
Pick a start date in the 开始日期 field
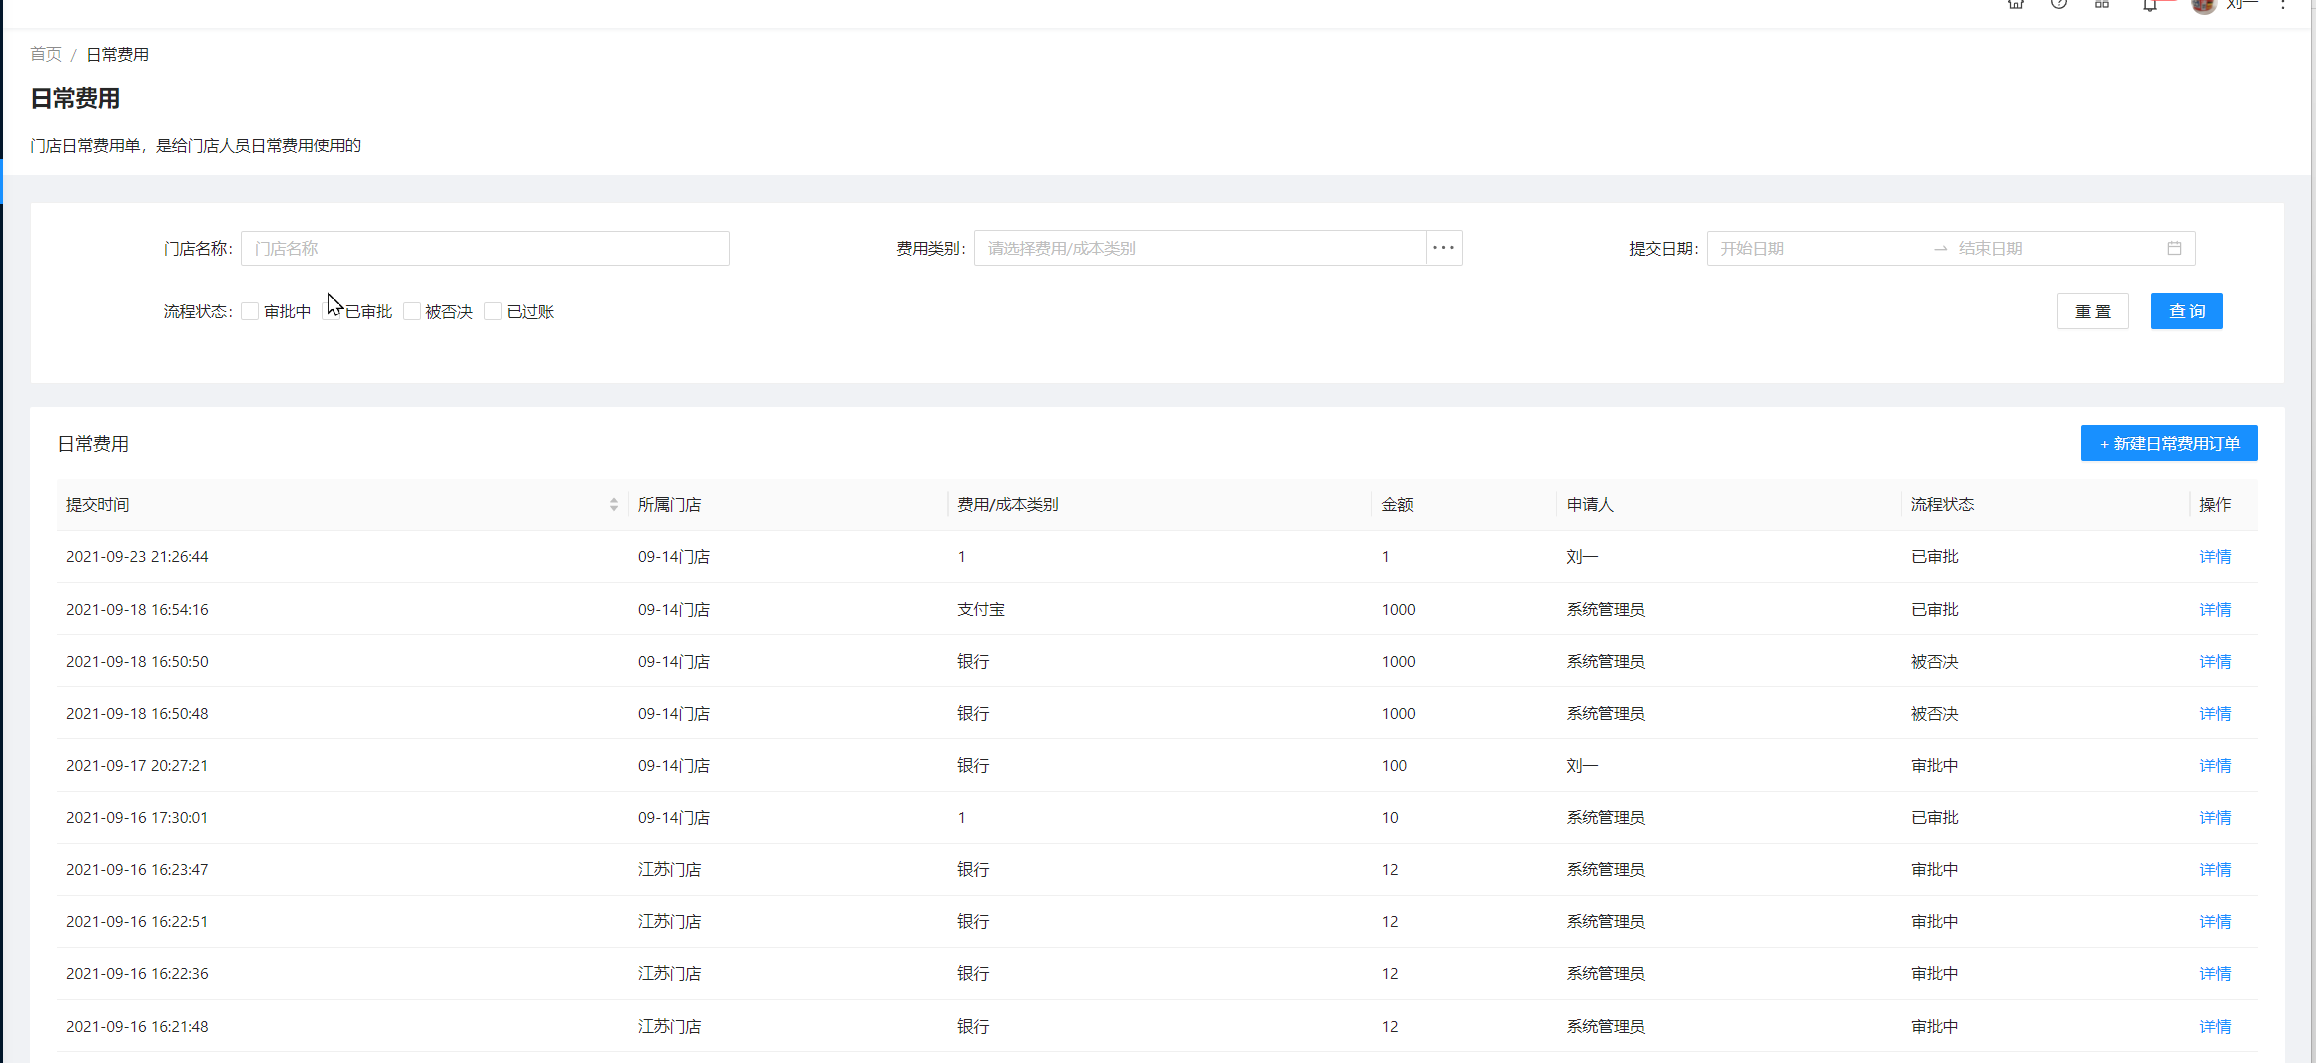(x=1820, y=248)
